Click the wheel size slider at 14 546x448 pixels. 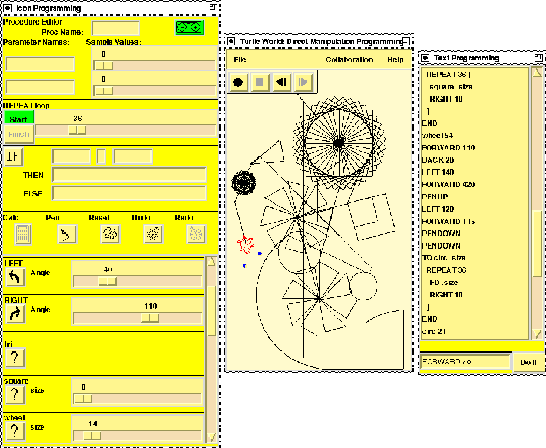click(x=92, y=435)
